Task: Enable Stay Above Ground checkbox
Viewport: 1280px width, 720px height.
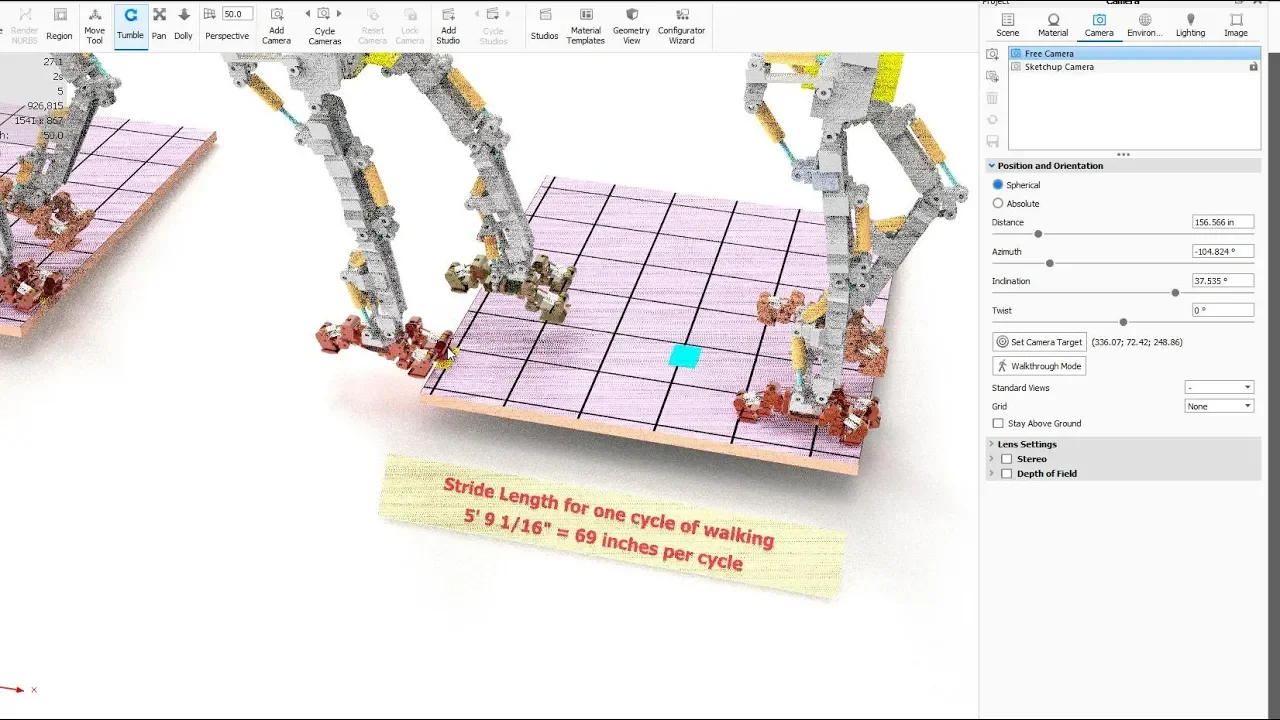Action: pos(998,424)
